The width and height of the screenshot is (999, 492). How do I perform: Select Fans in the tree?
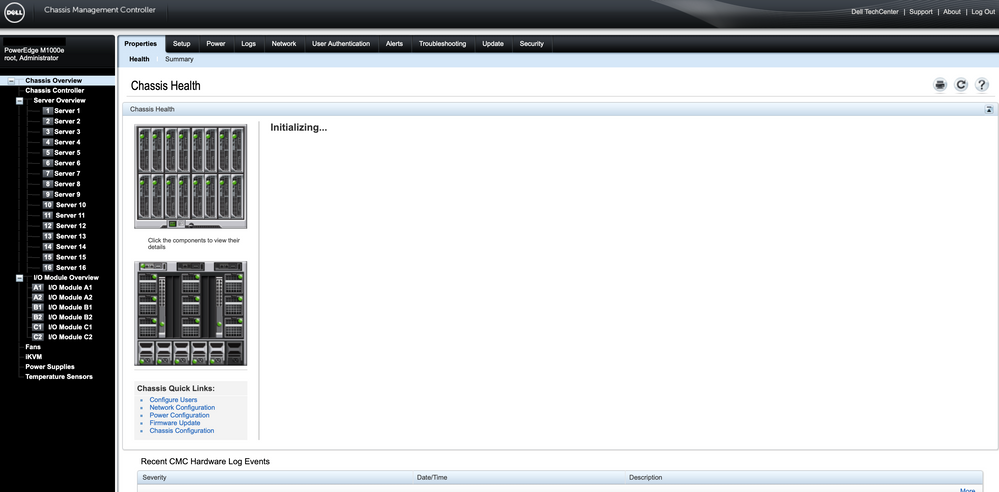tap(33, 347)
